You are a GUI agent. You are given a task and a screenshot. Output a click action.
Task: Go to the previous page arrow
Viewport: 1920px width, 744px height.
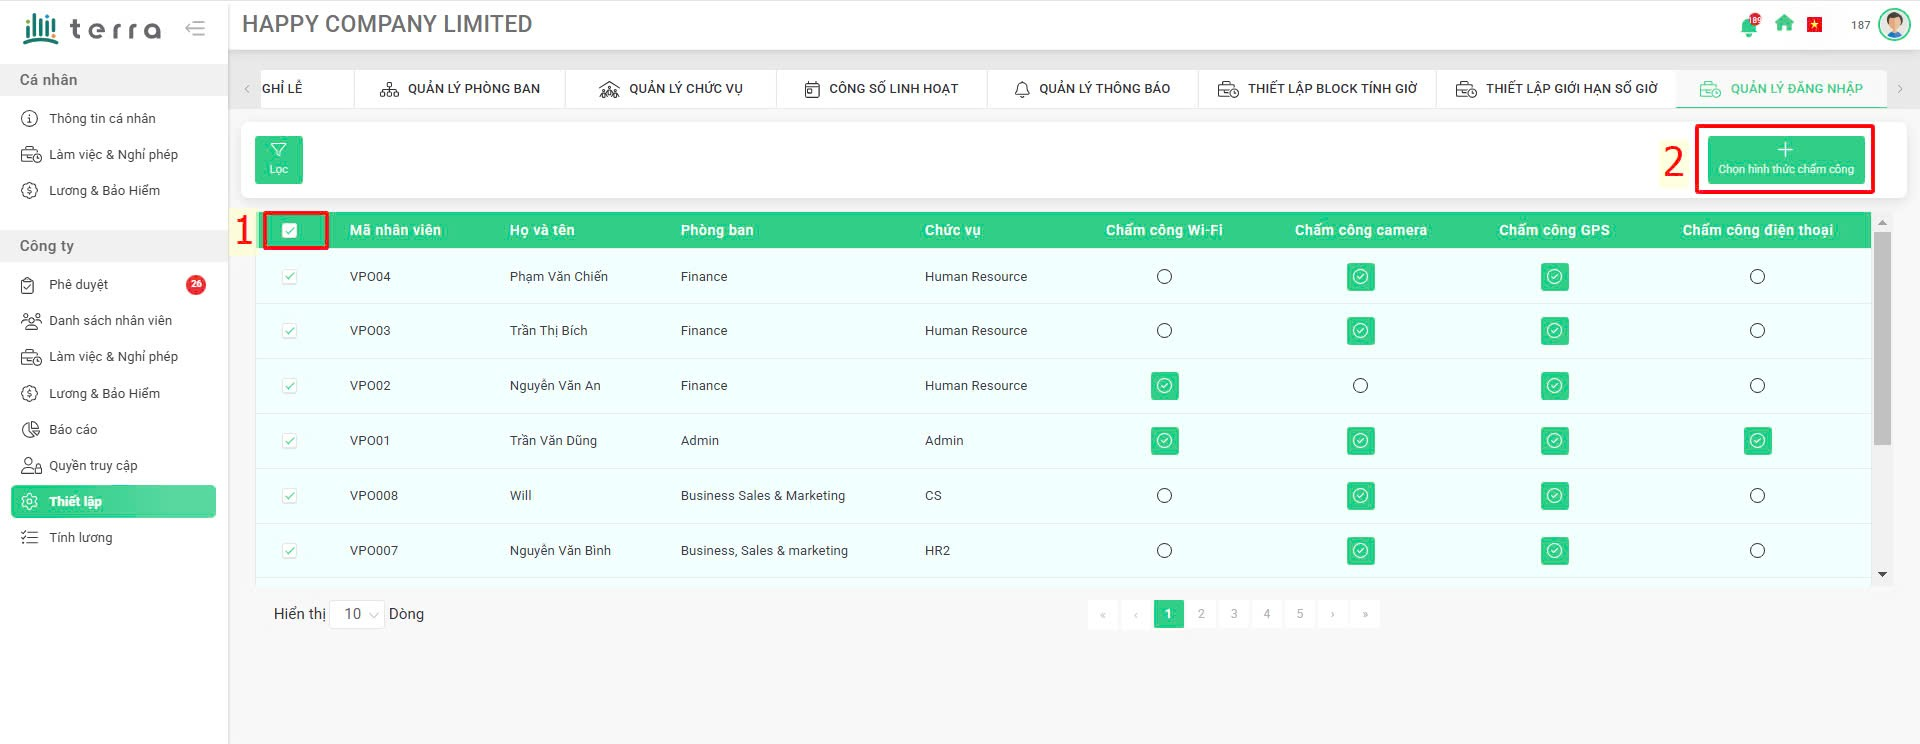(1136, 614)
